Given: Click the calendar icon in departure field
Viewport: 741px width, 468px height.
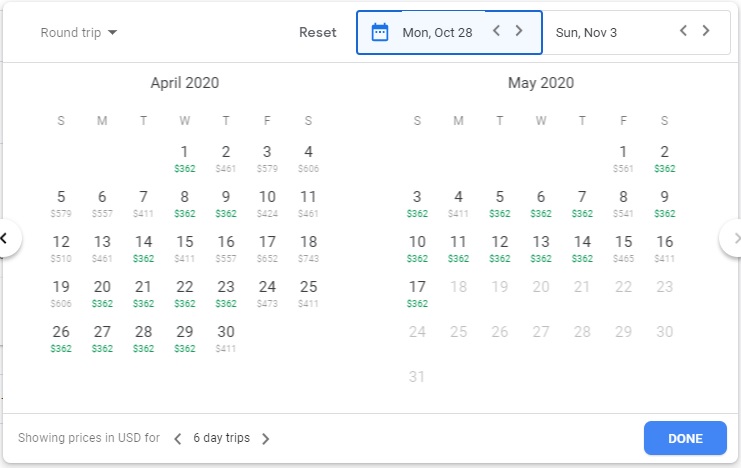Looking at the screenshot, I should click(x=380, y=32).
